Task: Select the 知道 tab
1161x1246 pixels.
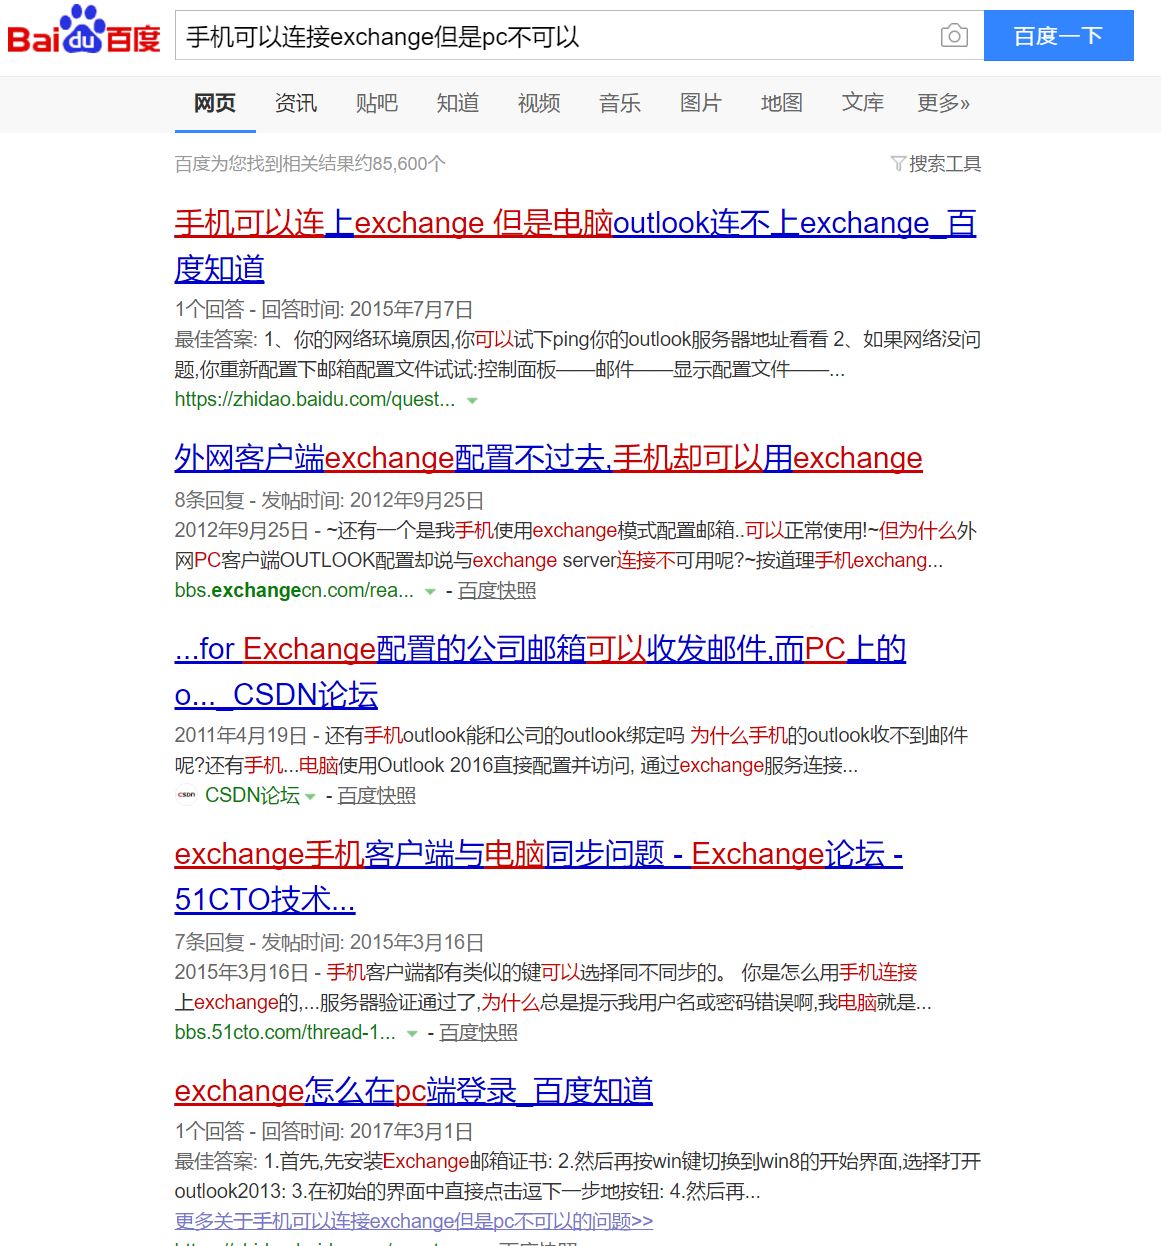Action: [457, 103]
